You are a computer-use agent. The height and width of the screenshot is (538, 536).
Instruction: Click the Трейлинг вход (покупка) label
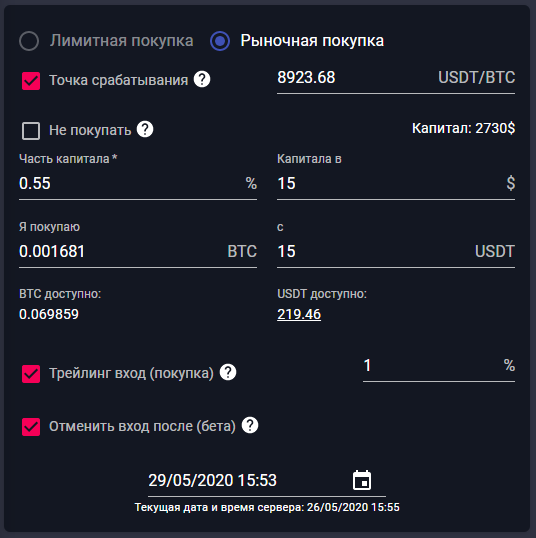[x=131, y=373]
